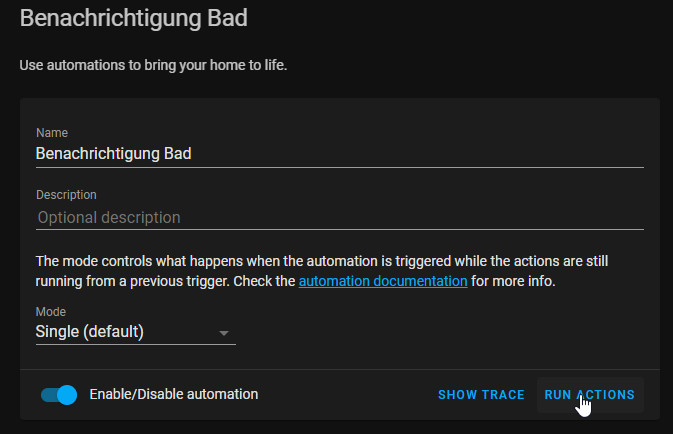Run the automation with RUN ACTIONS
Image resolution: width=673 pixels, height=434 pixels.
click(x=590, y=395)
